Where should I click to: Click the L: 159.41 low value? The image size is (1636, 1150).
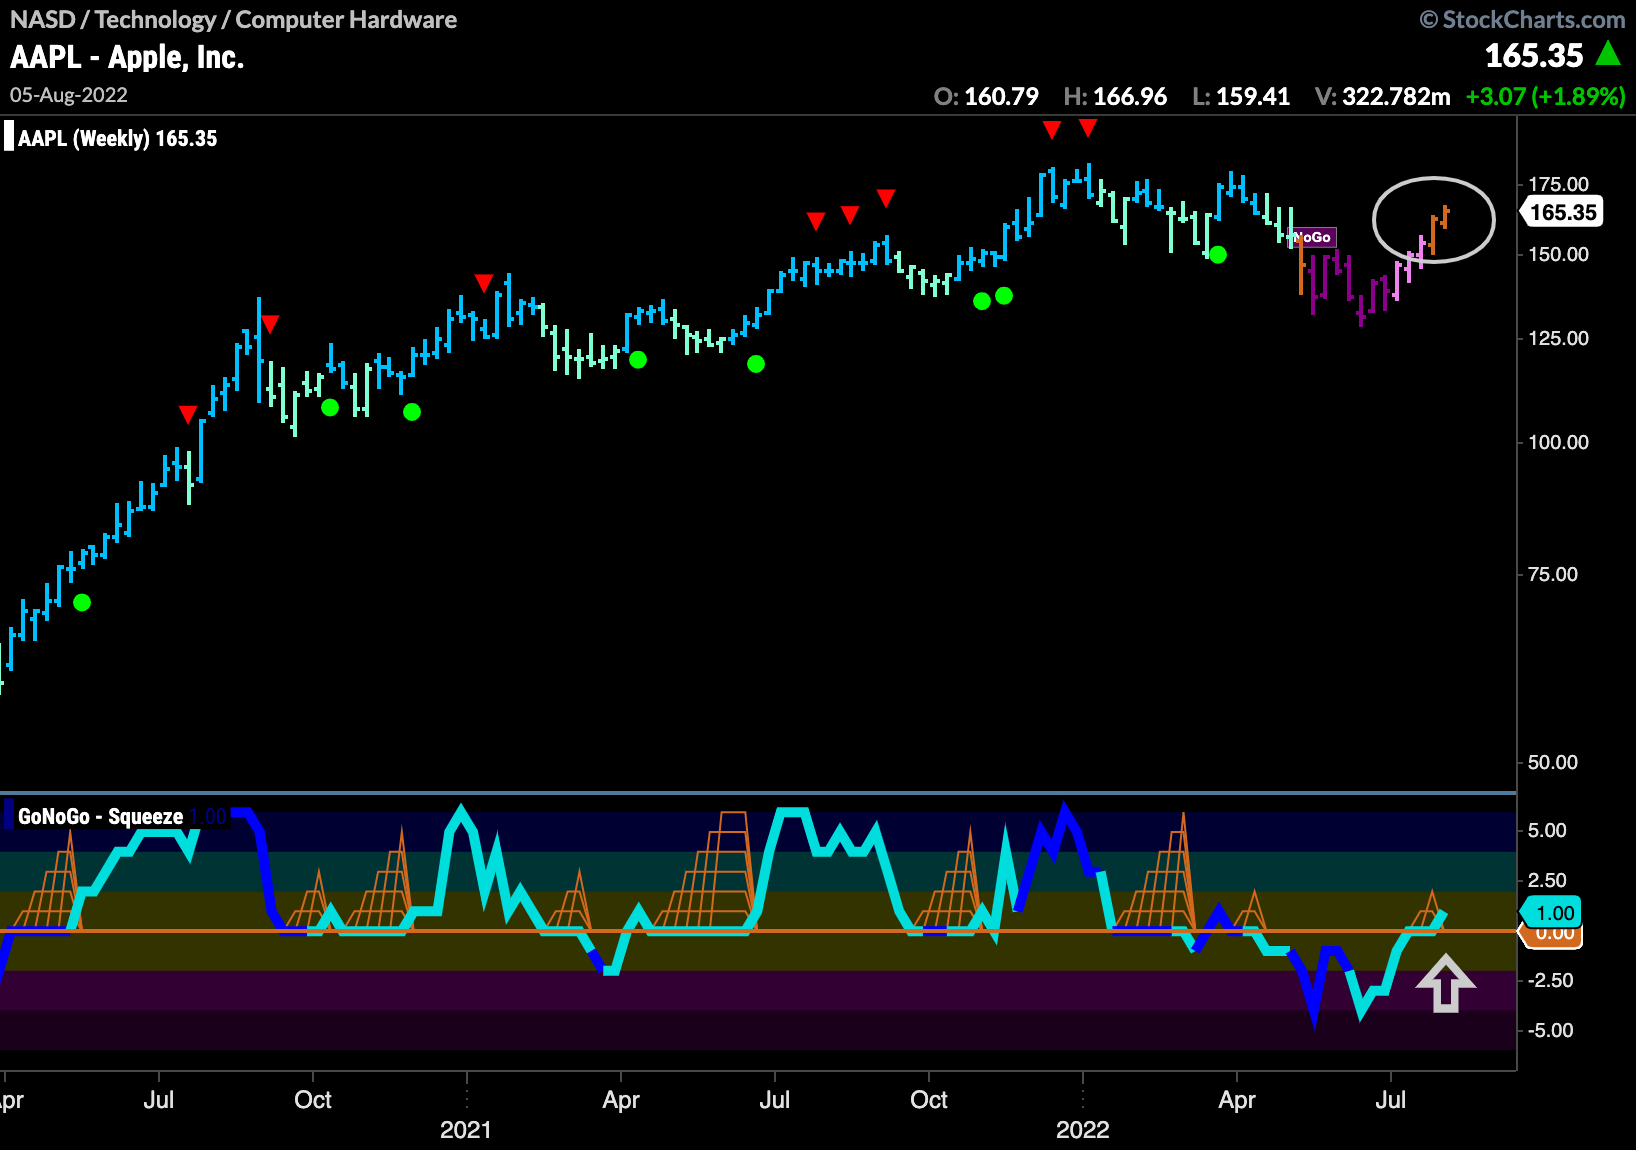1241,96
